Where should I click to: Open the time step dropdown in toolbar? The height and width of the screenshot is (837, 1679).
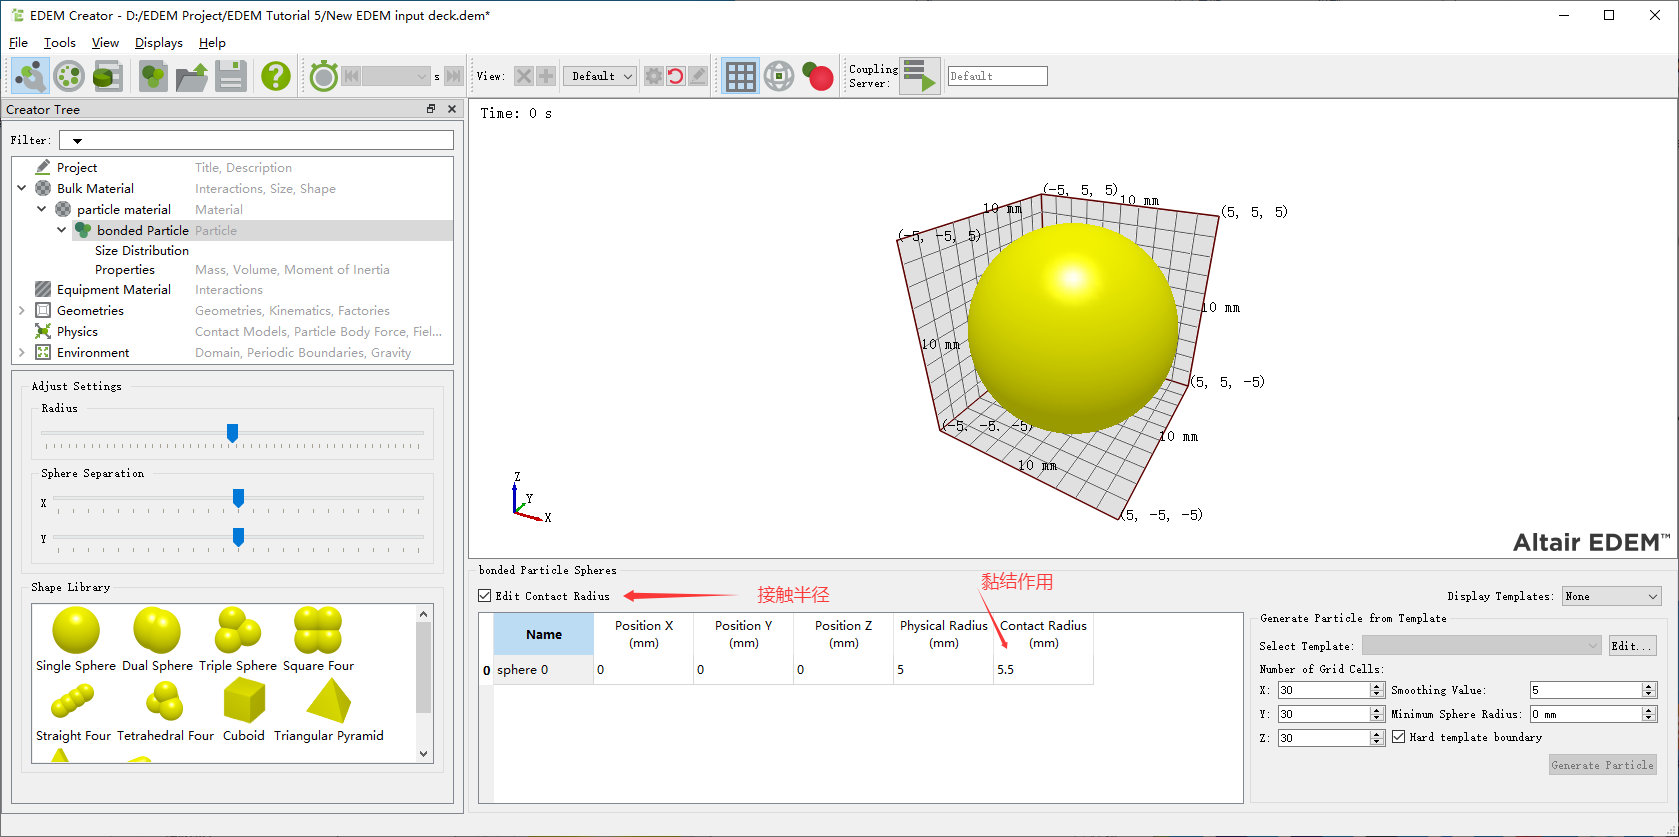396,76
